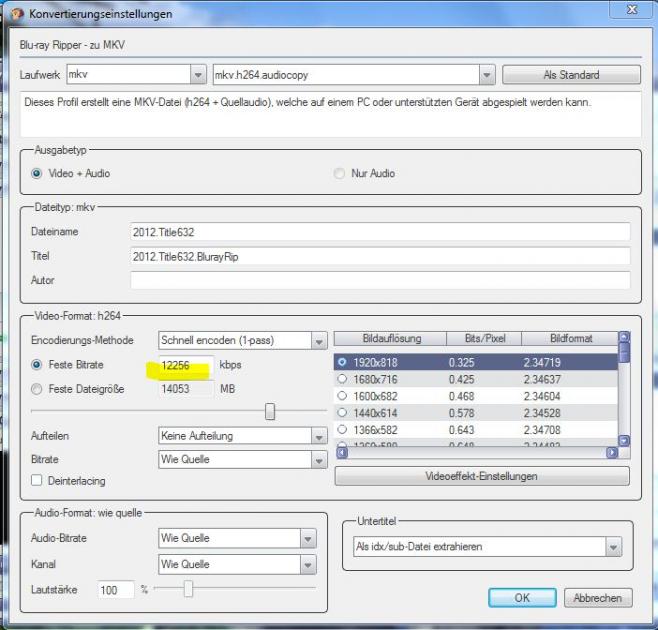658x630 pixels.
Task: Click the Als Standard button
Action: pos(571,75)
